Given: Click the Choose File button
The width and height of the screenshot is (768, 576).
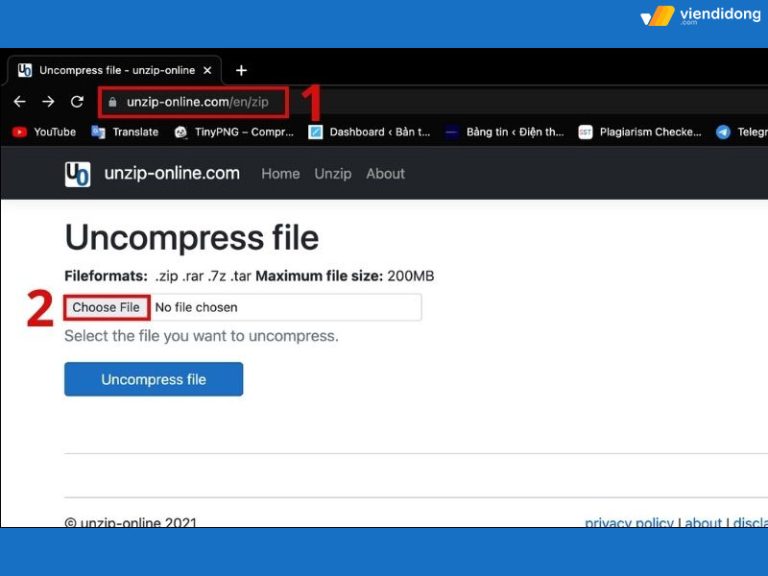Looking at the screenshot, I should [106, 307].
